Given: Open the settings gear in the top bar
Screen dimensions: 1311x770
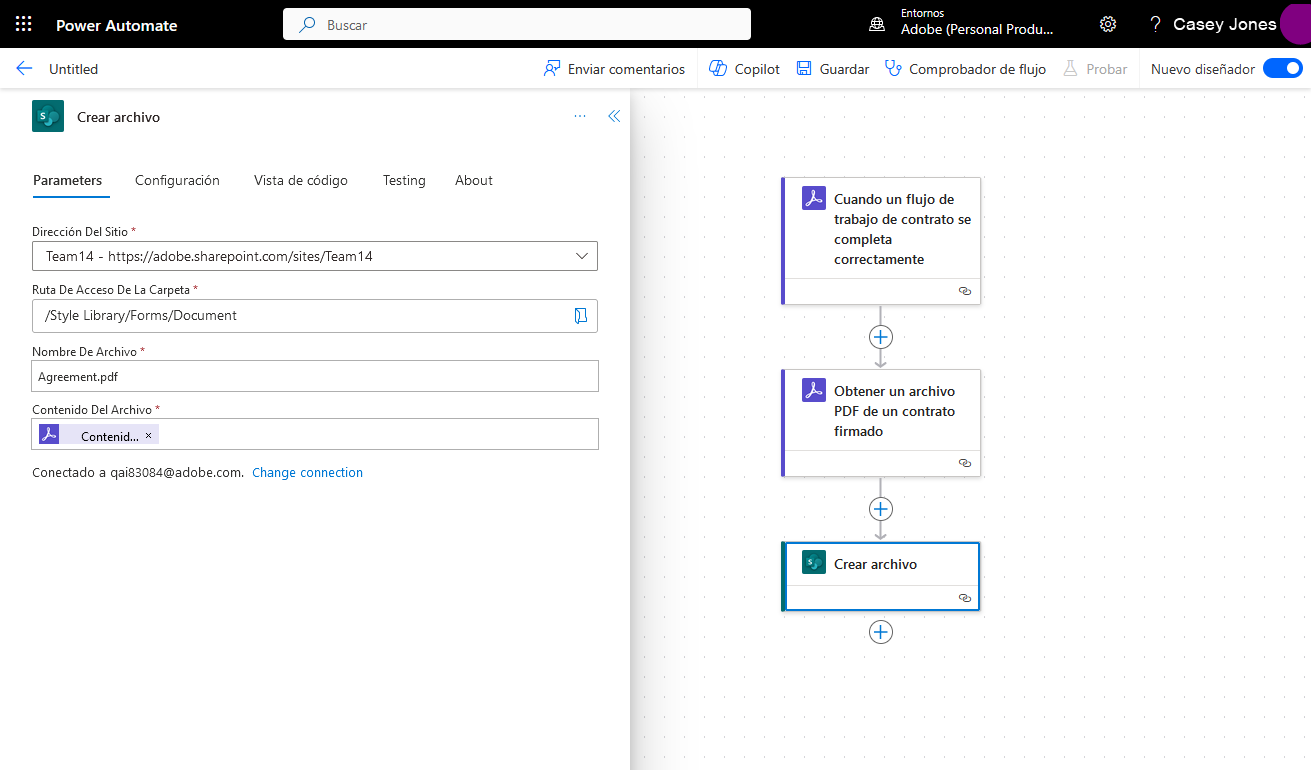Looking at the screenshot, I should (1107, 23).
